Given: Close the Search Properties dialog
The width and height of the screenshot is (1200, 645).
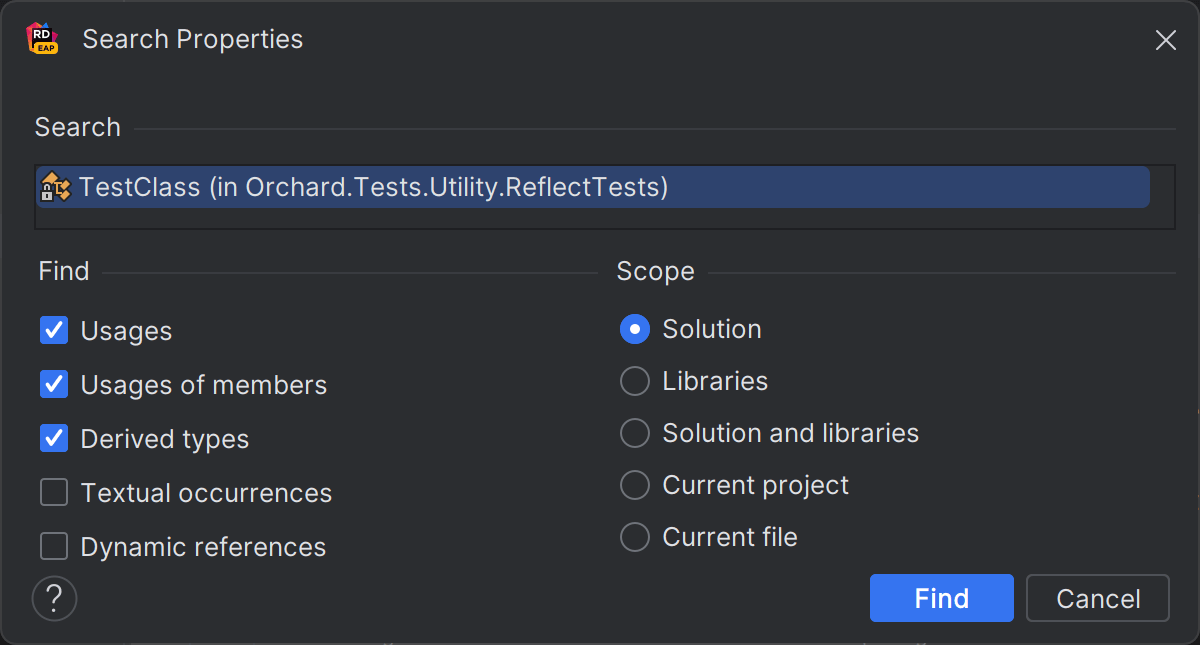Looking at the screenshot, I should (1165, 40).
